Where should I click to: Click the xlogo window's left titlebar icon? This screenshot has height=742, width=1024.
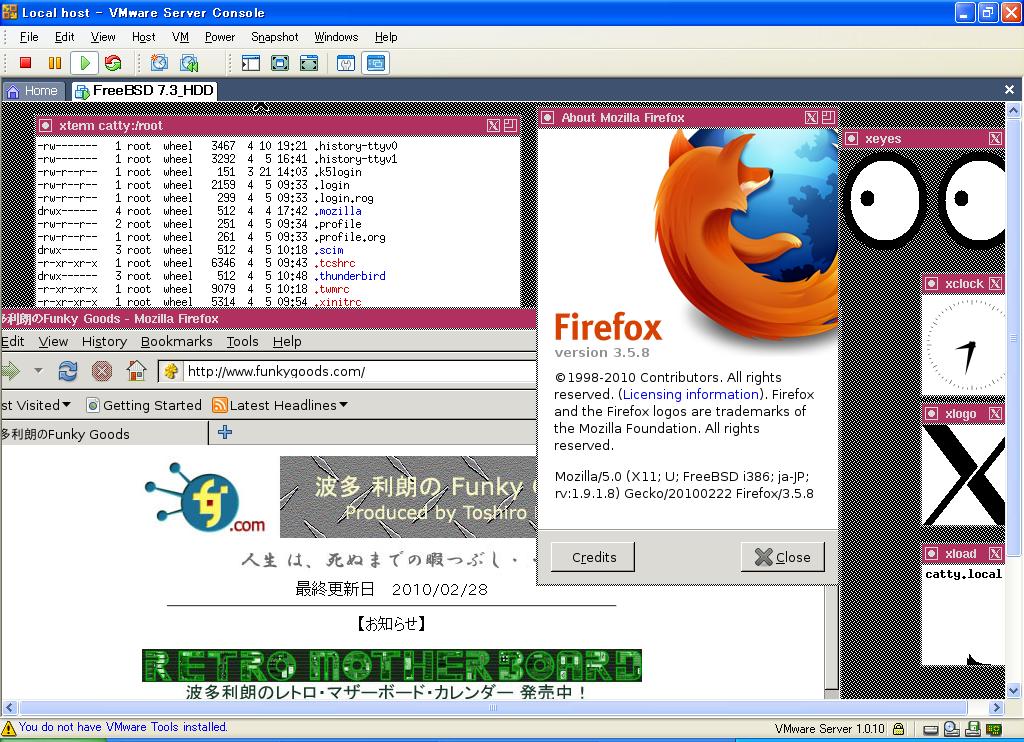pos(932,413)
